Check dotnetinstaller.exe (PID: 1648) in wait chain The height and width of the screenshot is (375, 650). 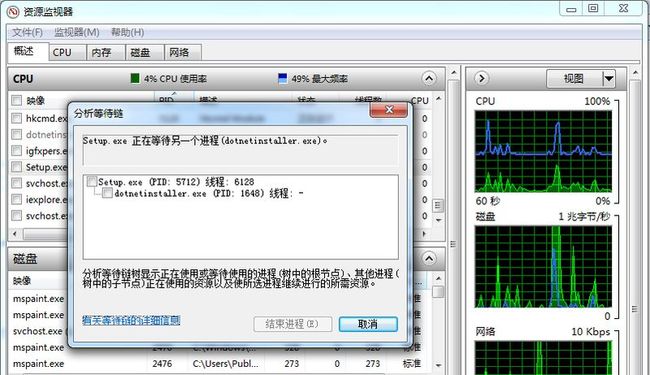point(107,193)
